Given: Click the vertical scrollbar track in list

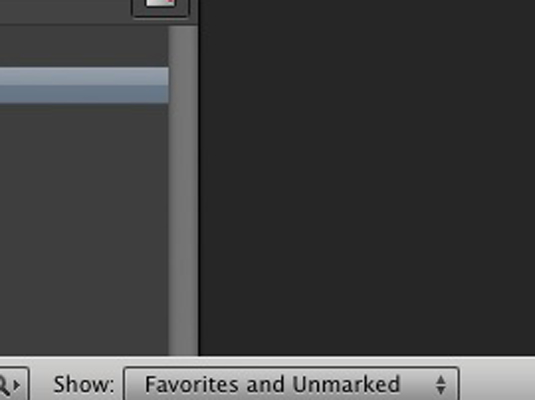Looking at the screenshot, I should click(x=183, y=191).
